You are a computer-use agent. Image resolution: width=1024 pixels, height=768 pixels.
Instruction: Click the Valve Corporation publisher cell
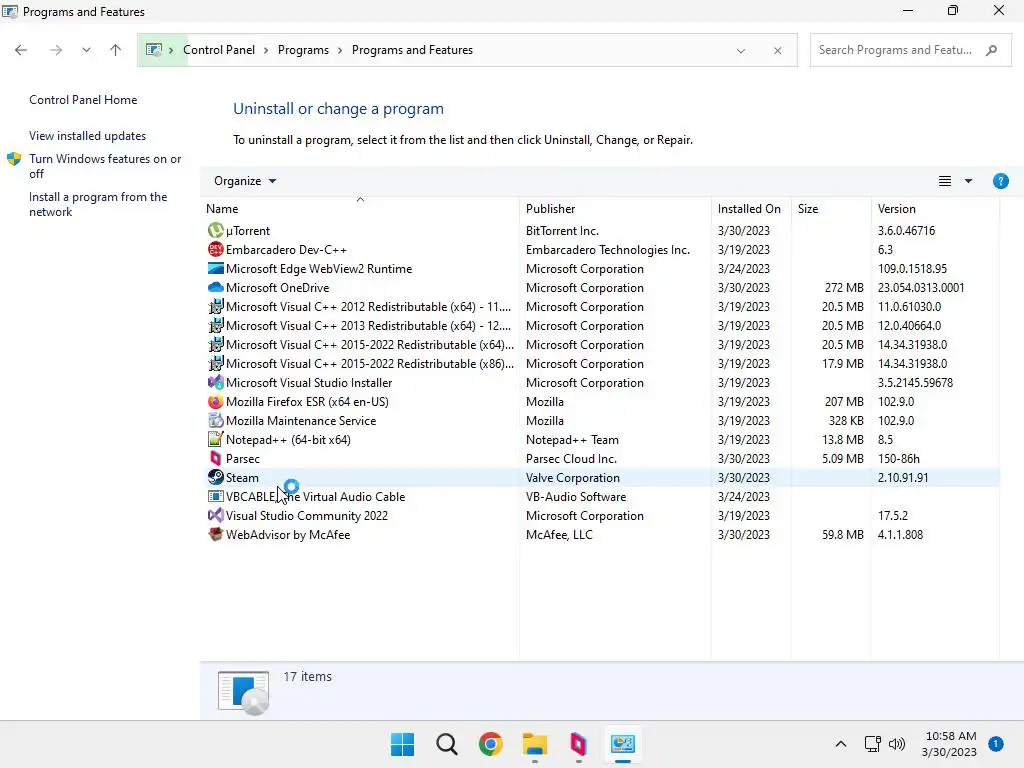click(x=573, y=477)
